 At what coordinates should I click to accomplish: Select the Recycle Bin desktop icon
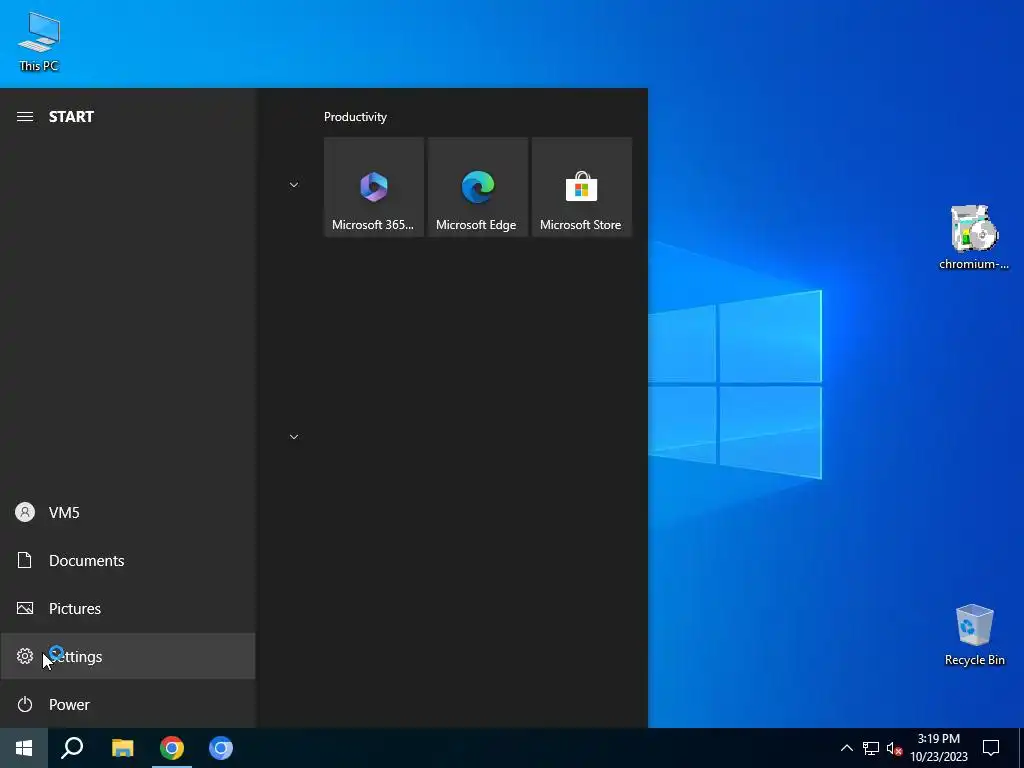coord(974,635)
